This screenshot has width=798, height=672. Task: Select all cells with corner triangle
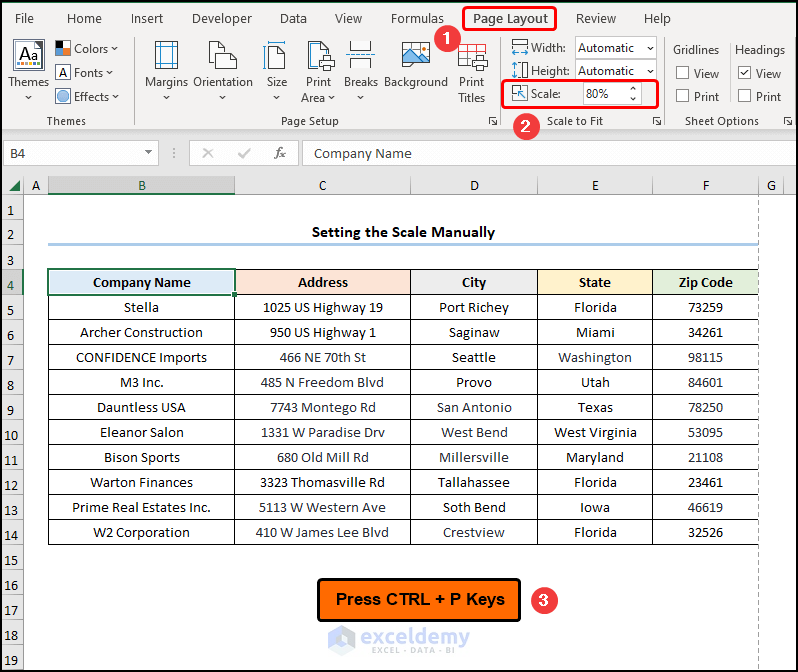(x=15, y=186)
